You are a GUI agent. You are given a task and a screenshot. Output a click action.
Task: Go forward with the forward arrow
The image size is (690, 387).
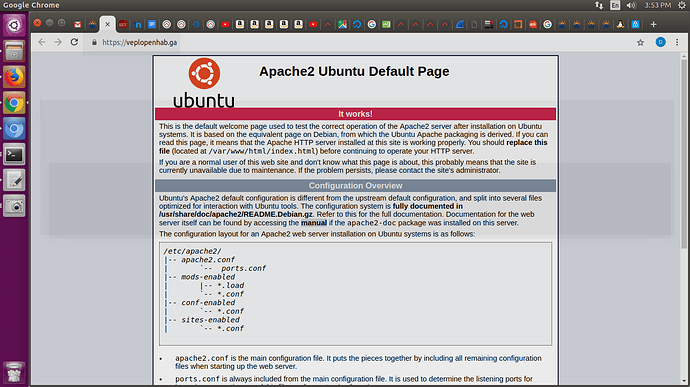click(58, 42)
